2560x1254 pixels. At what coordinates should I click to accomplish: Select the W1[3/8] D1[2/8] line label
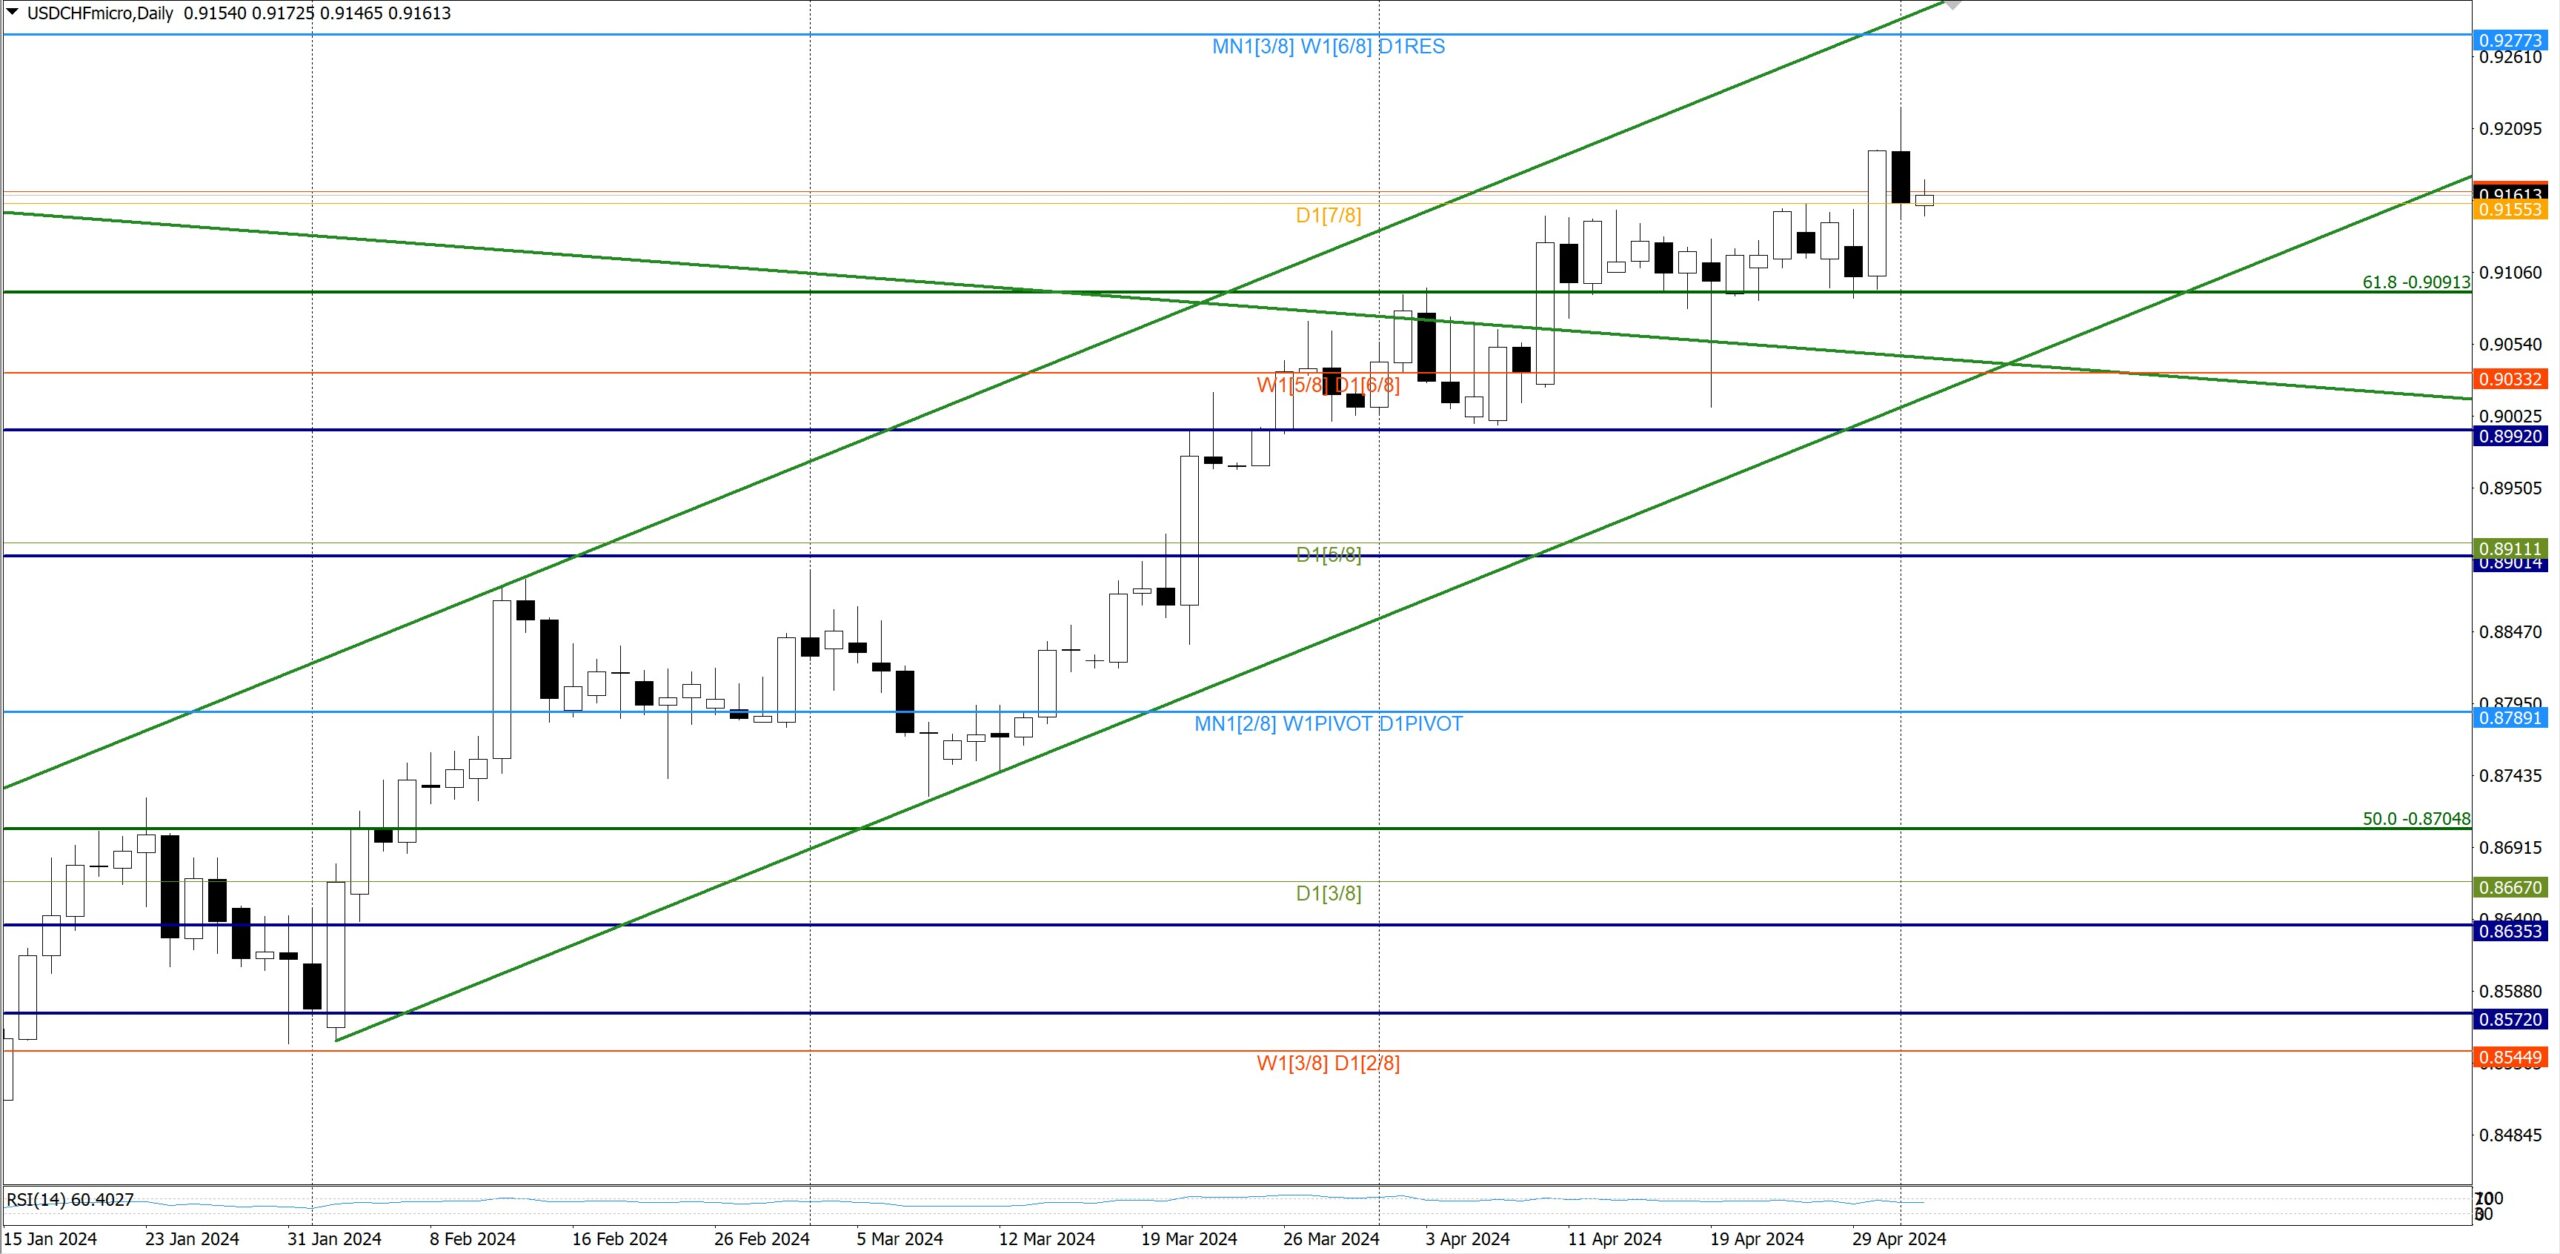1327,1063
